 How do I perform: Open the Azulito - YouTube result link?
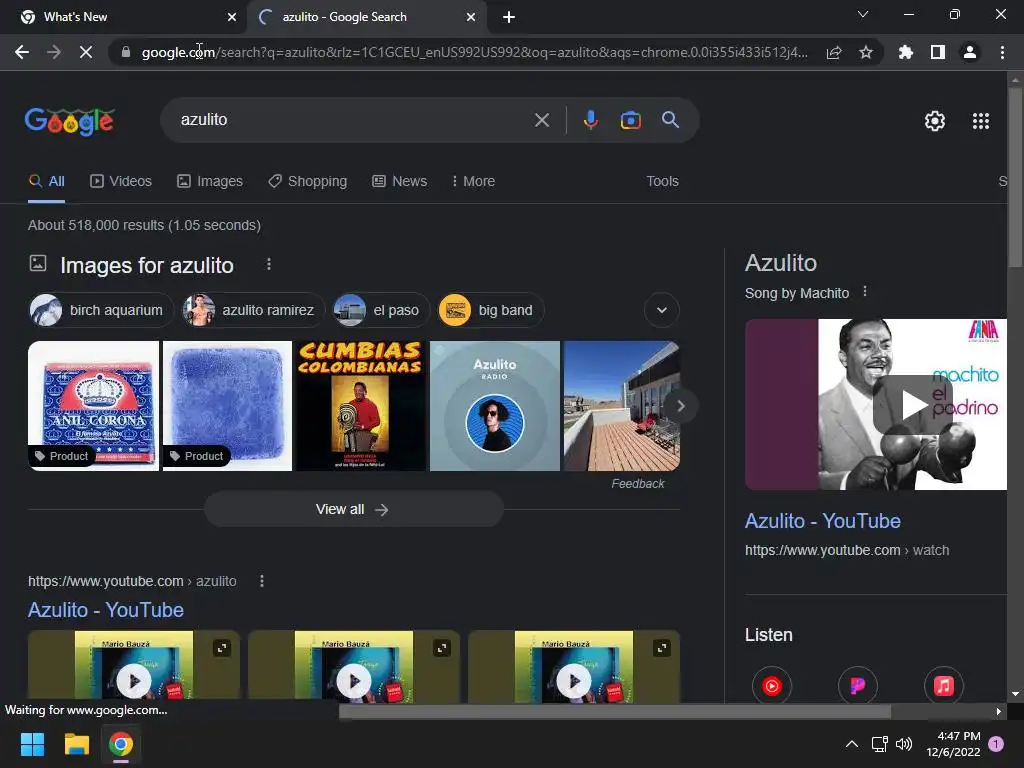(106, 610)
